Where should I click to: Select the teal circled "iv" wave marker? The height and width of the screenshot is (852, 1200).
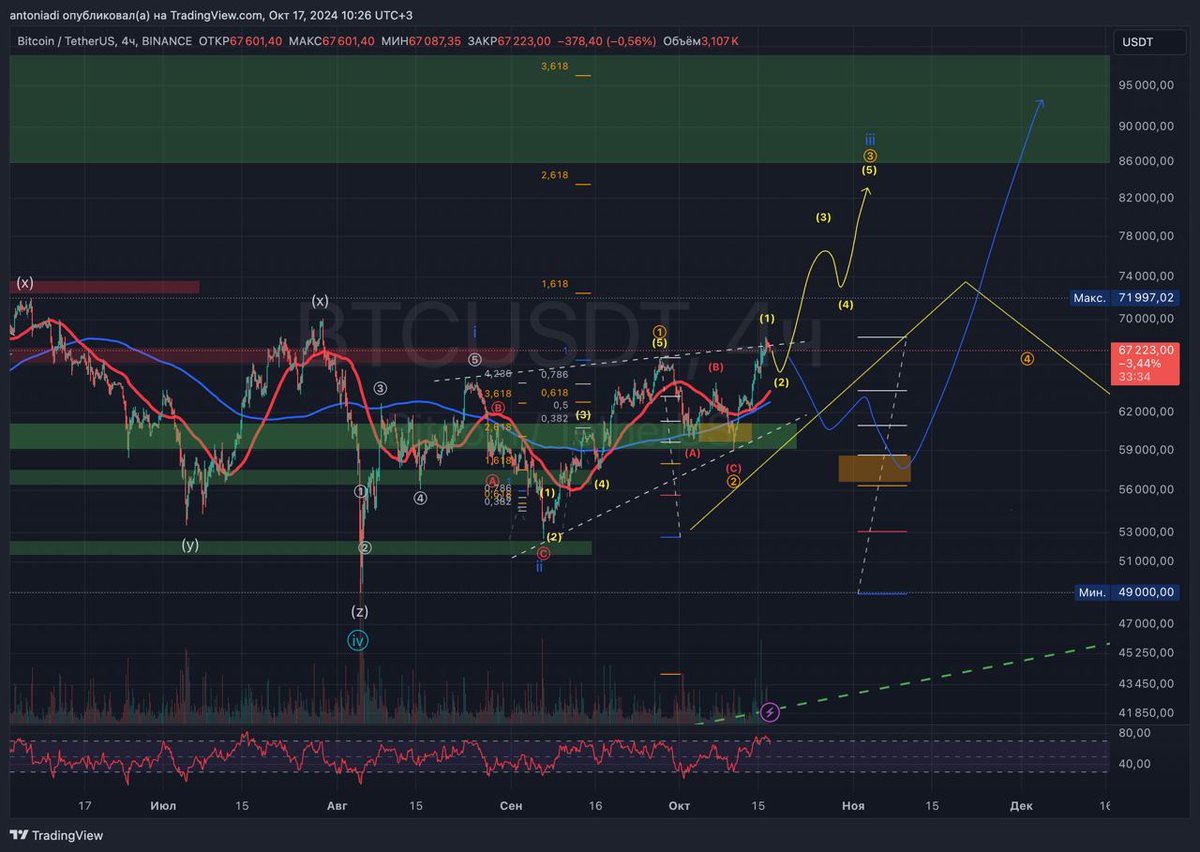coord(357,640)
